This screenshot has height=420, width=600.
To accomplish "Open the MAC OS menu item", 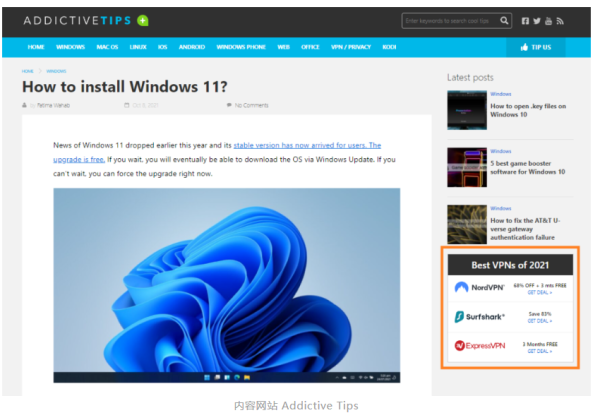I will pos(107,47).
